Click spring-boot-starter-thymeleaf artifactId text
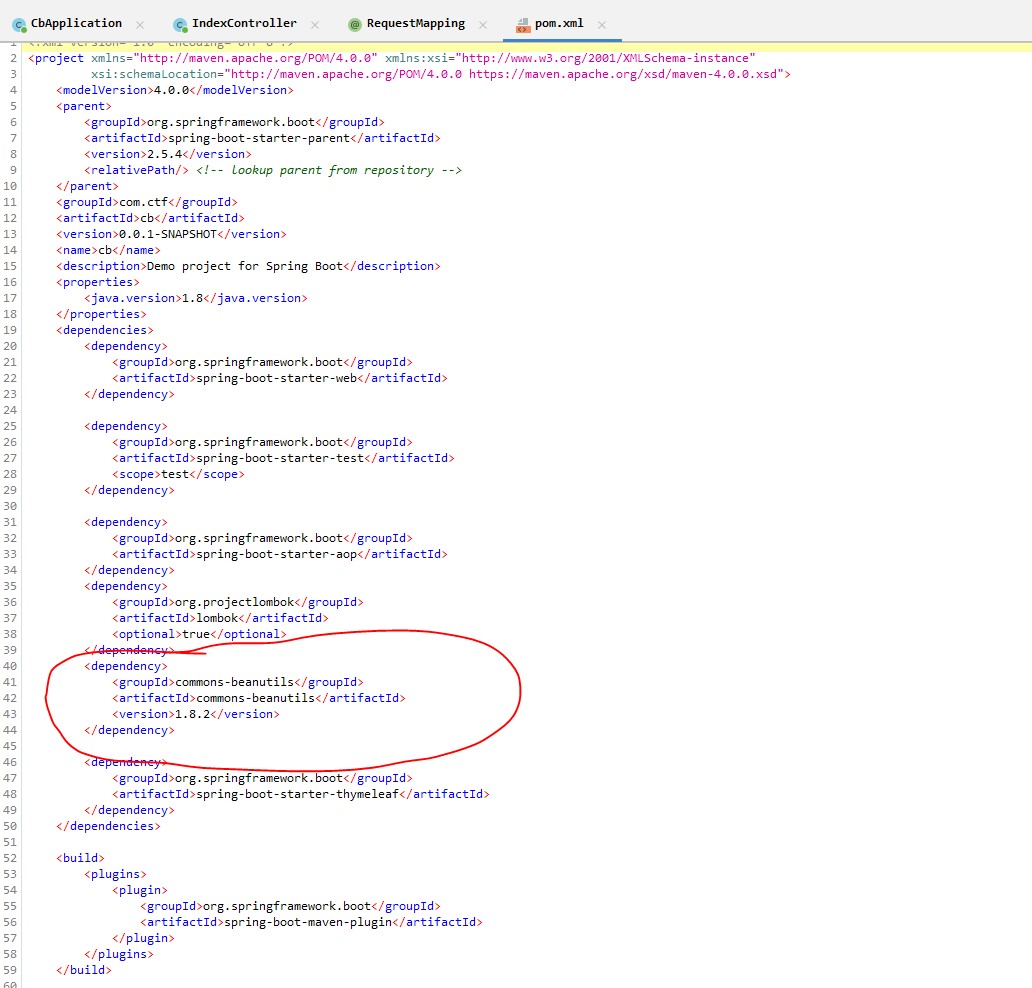 click(297, 794)
